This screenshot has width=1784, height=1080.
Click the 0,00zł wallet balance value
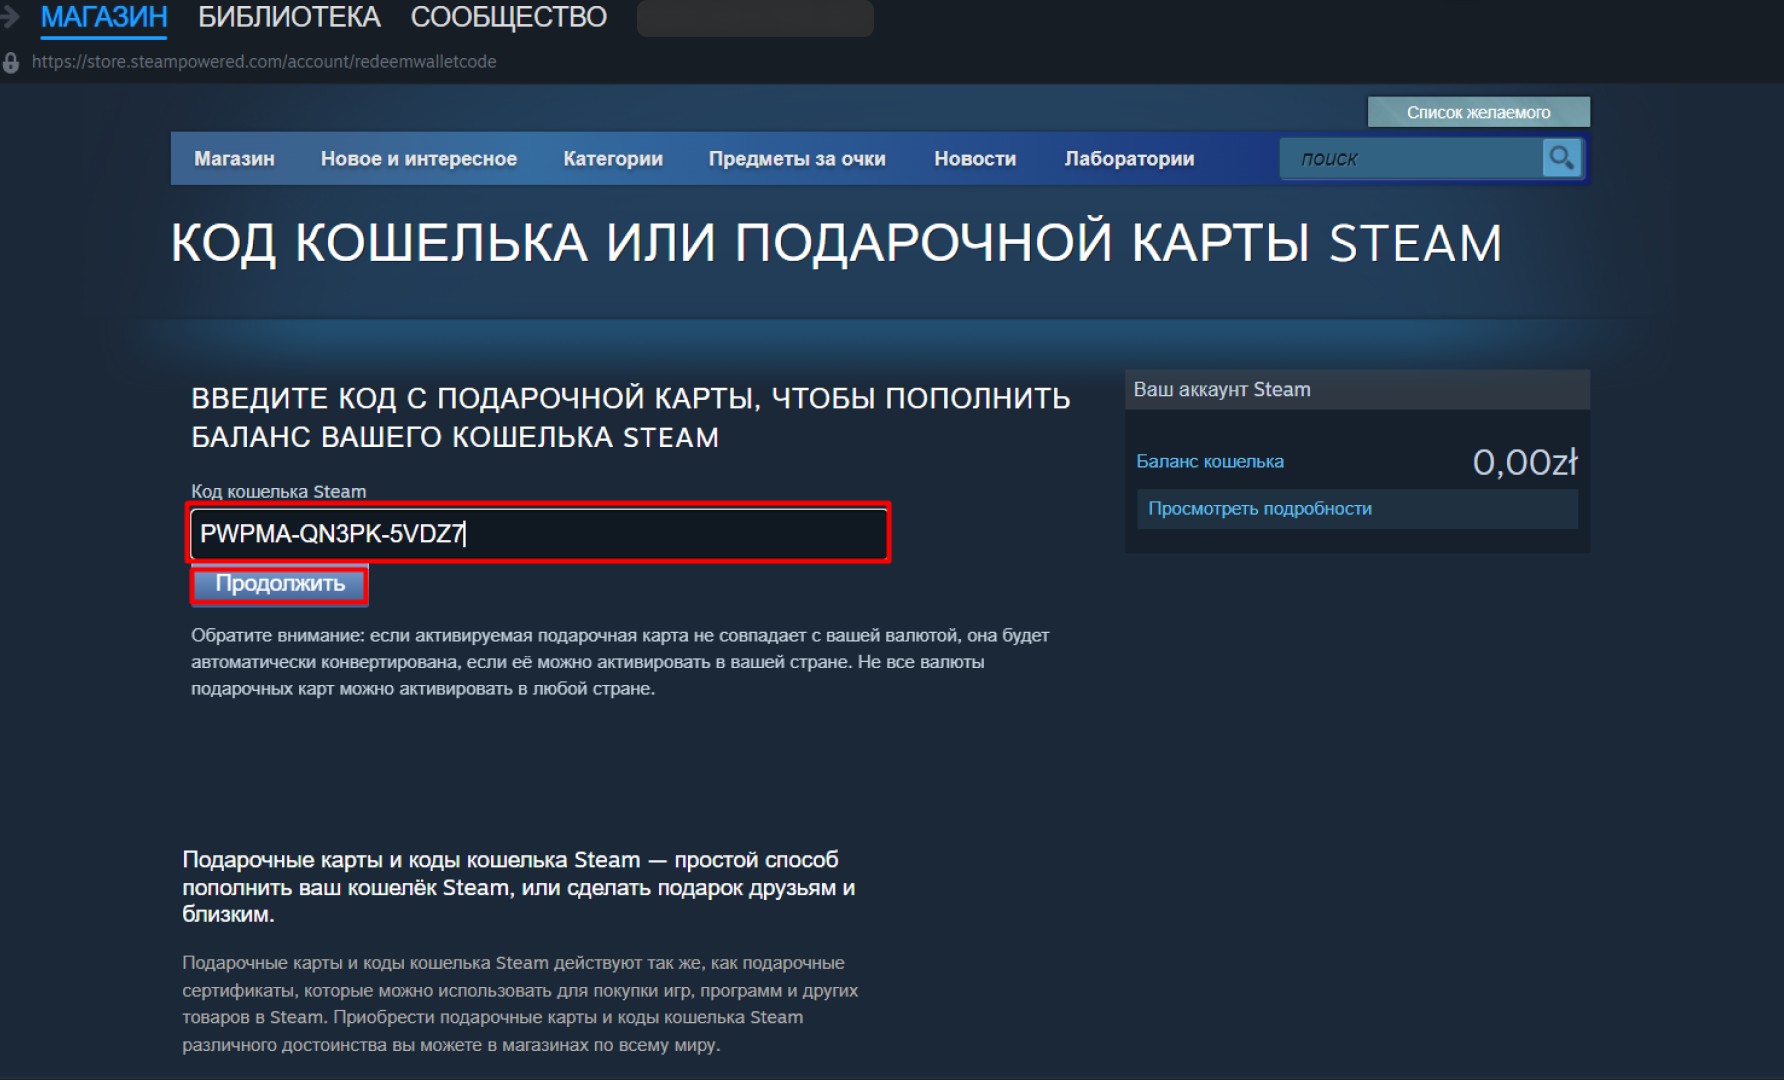click(x=1525, y=462)
